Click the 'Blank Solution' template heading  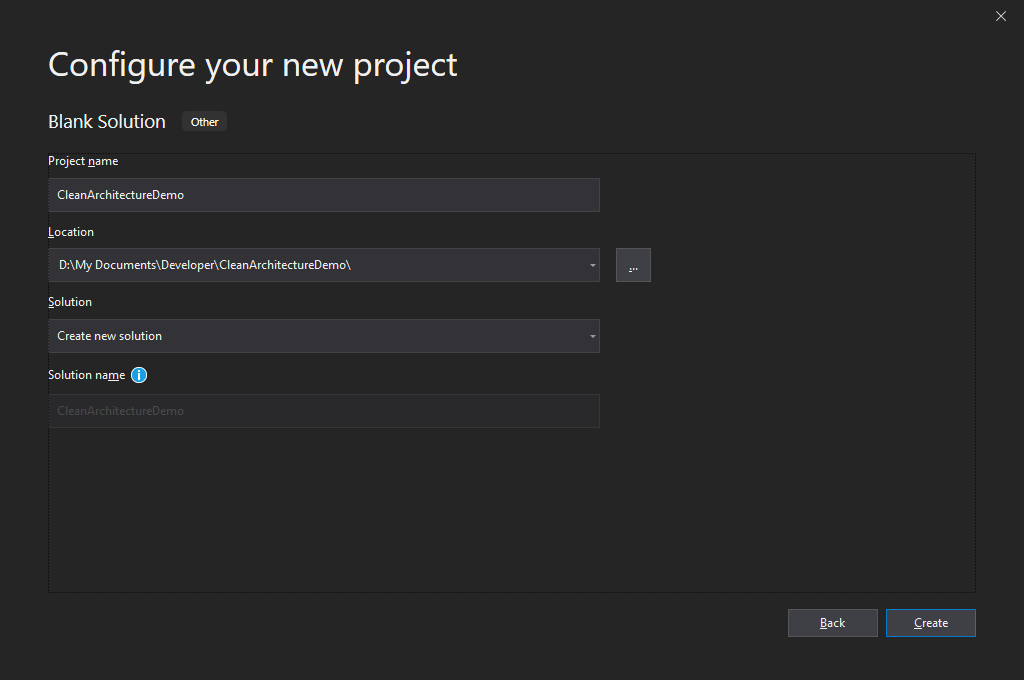[107, 122]
